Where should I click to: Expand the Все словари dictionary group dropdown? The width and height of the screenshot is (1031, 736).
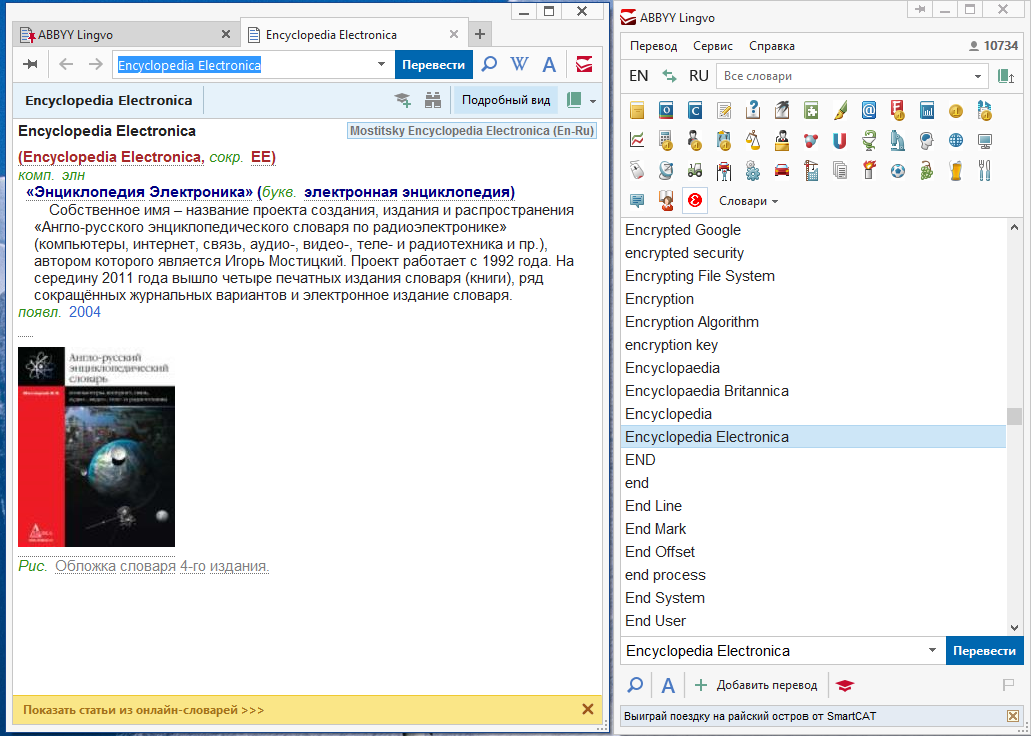(978, 76)
